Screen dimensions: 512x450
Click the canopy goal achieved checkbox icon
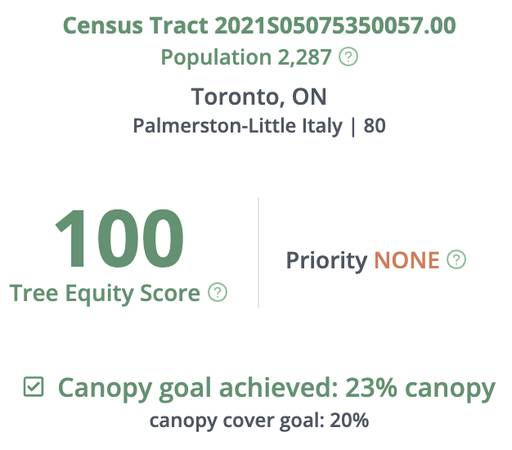(34, 387)
